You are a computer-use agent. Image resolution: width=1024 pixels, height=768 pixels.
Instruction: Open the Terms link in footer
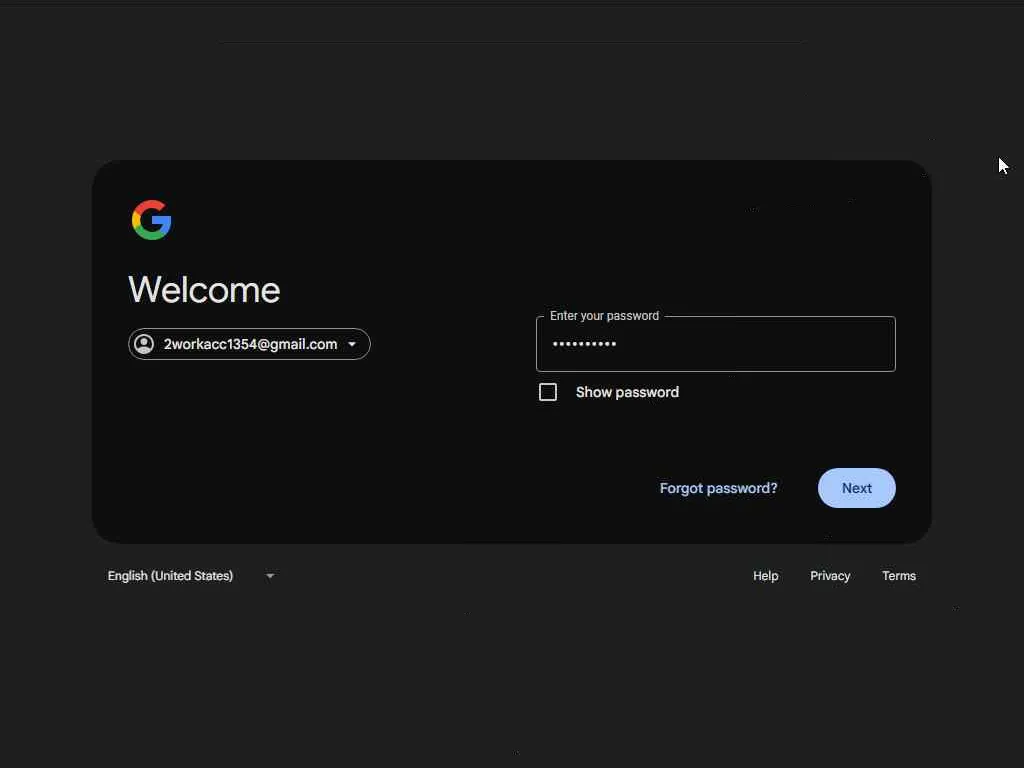pyautogui.click(x=899, y=575)
